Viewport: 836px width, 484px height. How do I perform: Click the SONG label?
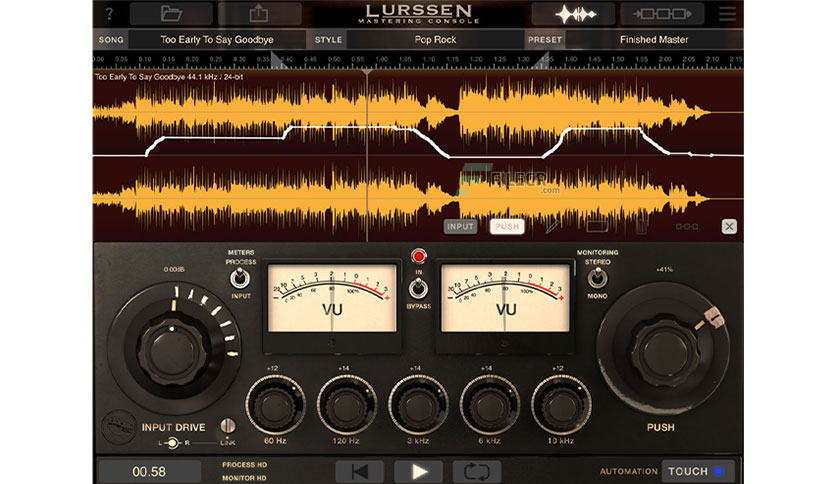[111, 39]
